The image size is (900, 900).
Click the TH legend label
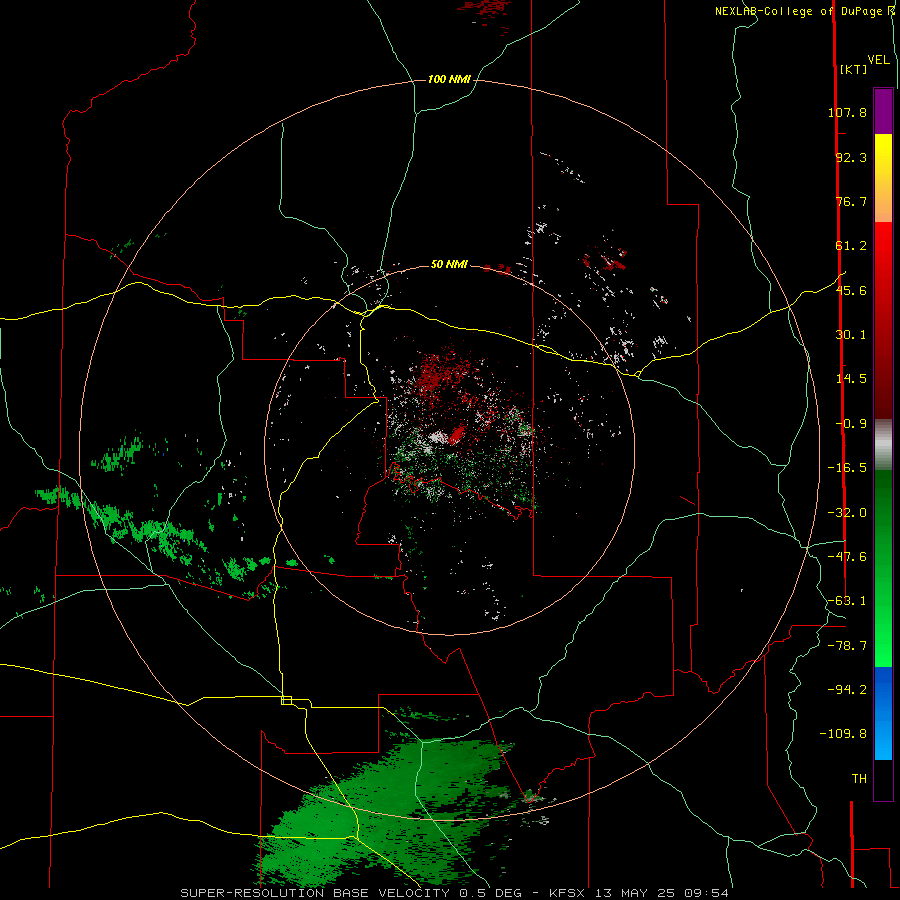tap(859, 779)
